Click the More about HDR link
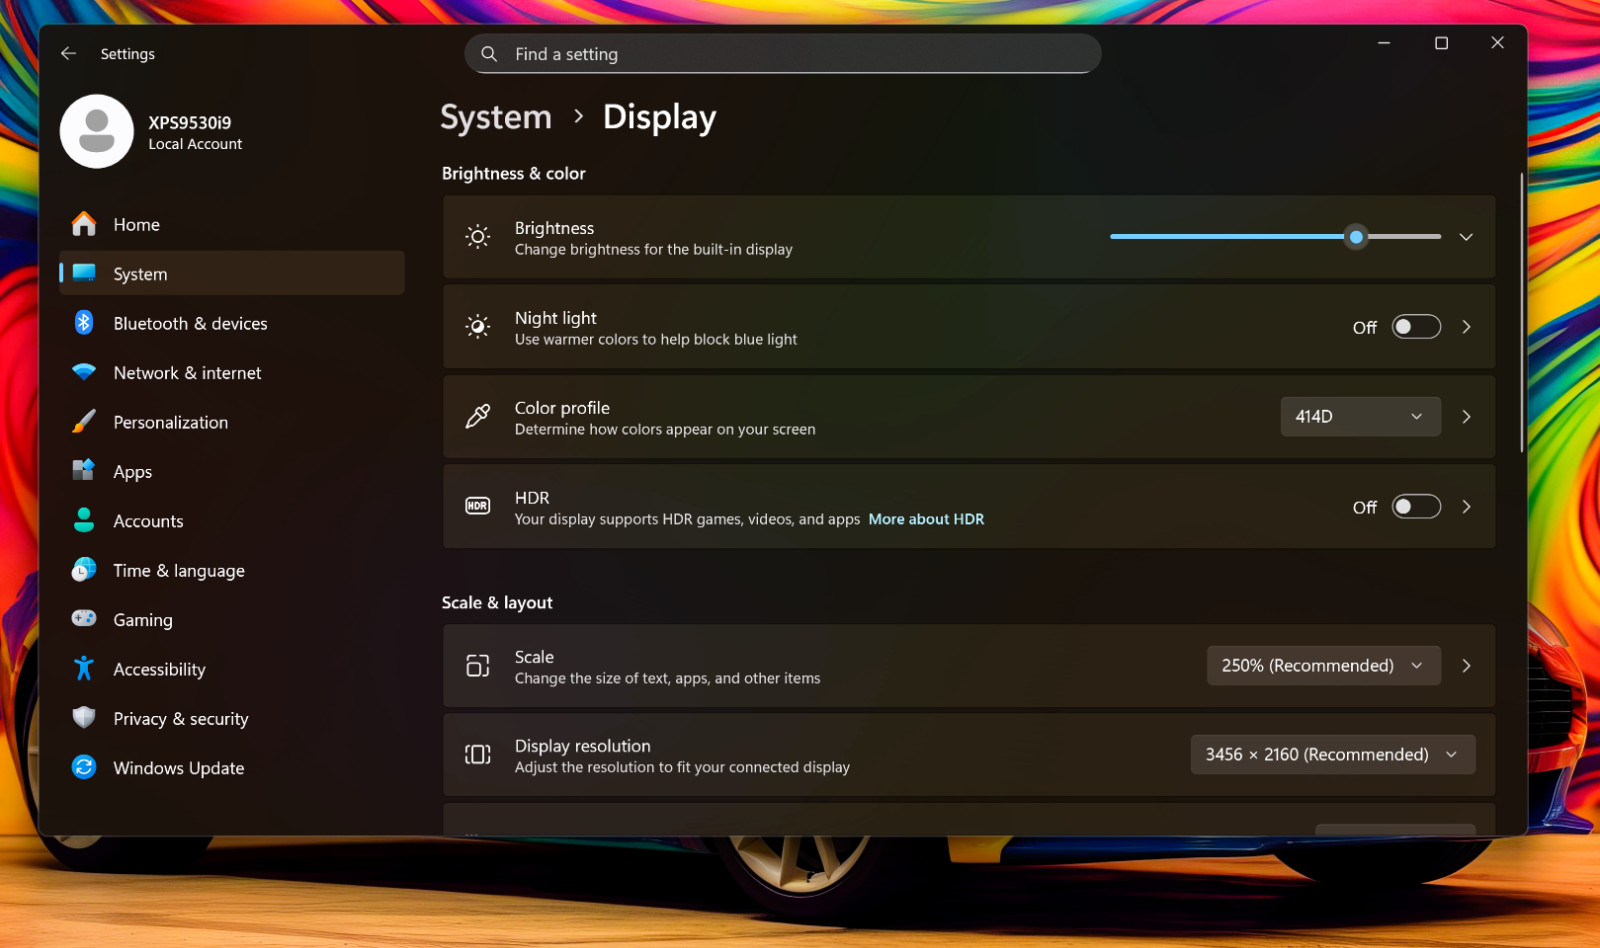Image resolution: width=1600 pixels, height=948 pixels. pos(926,519)
